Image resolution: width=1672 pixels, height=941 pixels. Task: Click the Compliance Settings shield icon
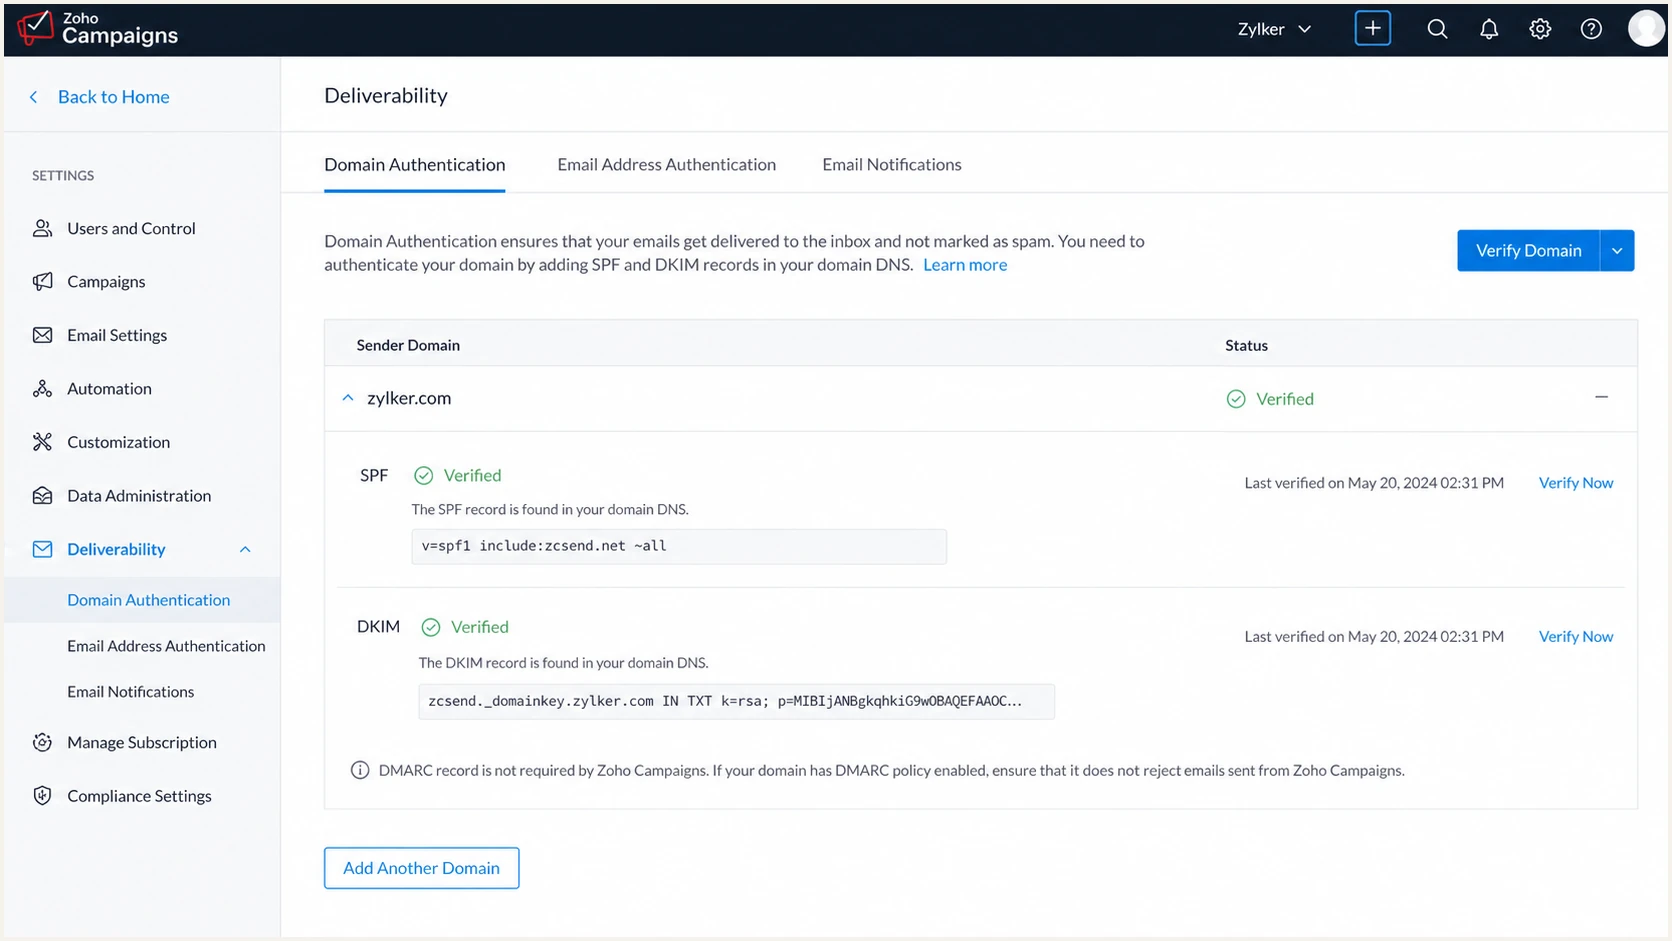(x=42, y=796)
